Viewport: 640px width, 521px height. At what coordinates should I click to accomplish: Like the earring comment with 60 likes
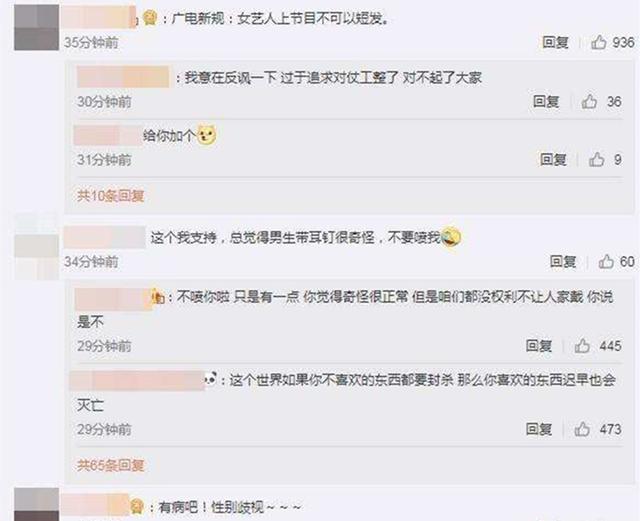(x=606, y=261)
